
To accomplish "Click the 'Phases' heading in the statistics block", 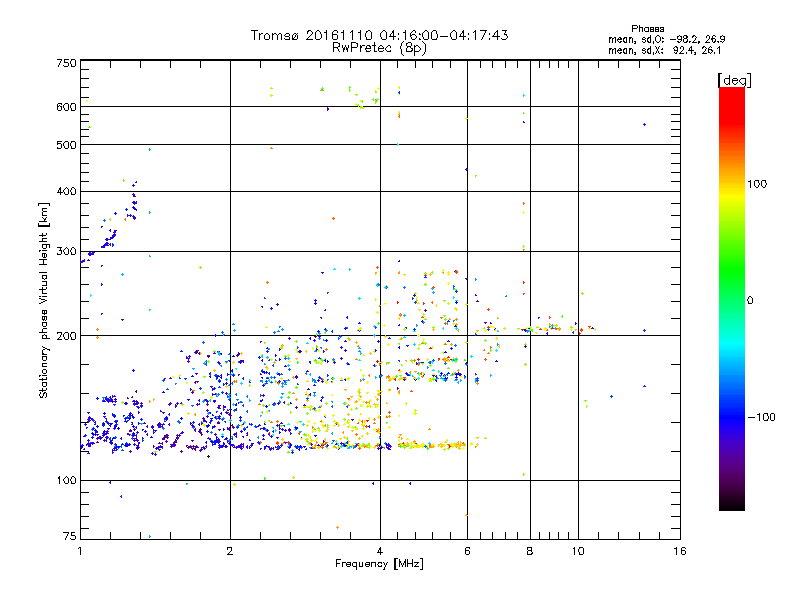I will pyautogui.click(x=647, y=29).
